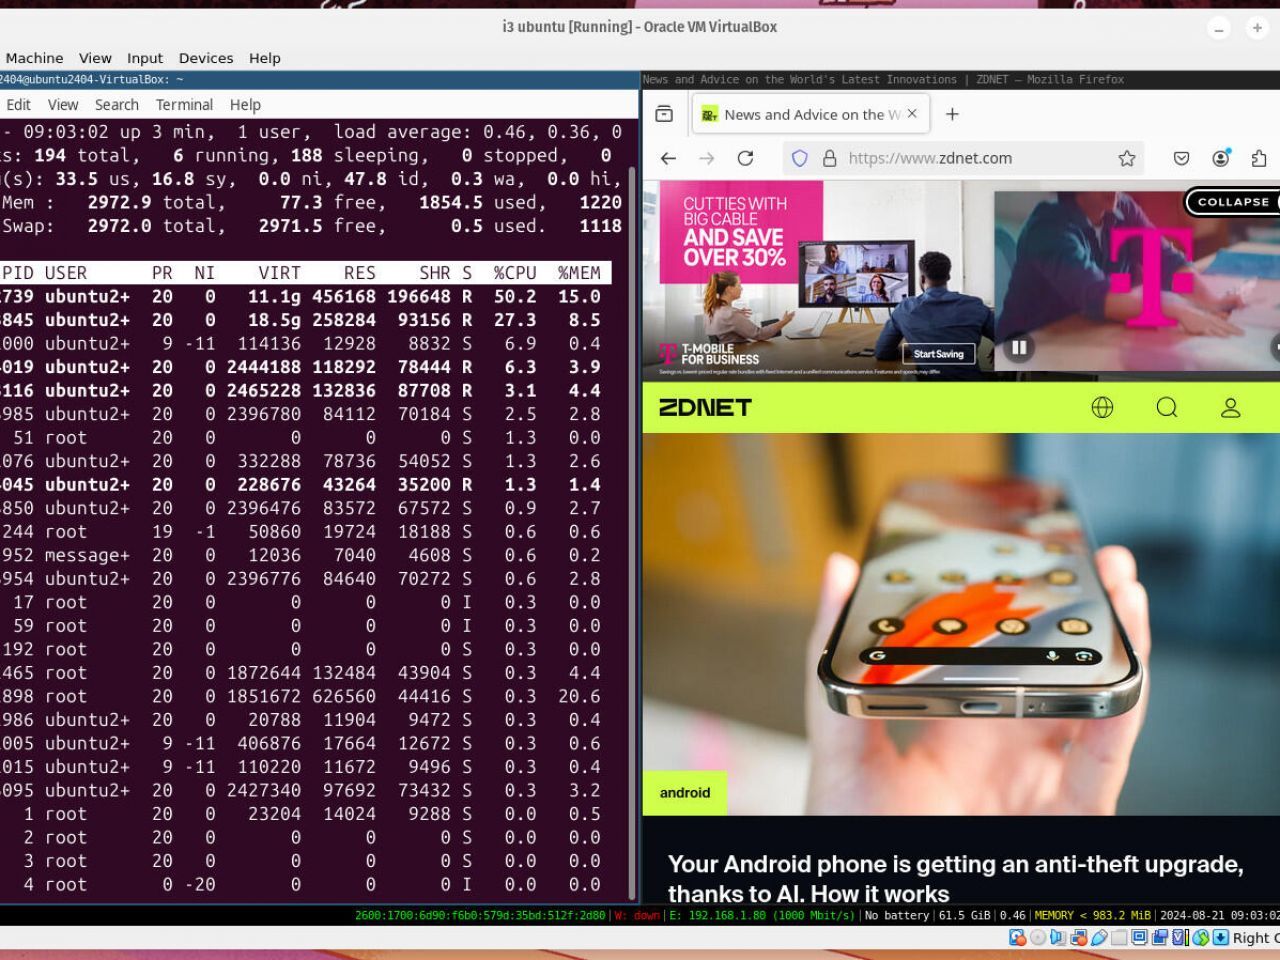Pause the T-Mobile video ad
The width and height of the screenshot is (1280, 960).
click(1019, 347)
